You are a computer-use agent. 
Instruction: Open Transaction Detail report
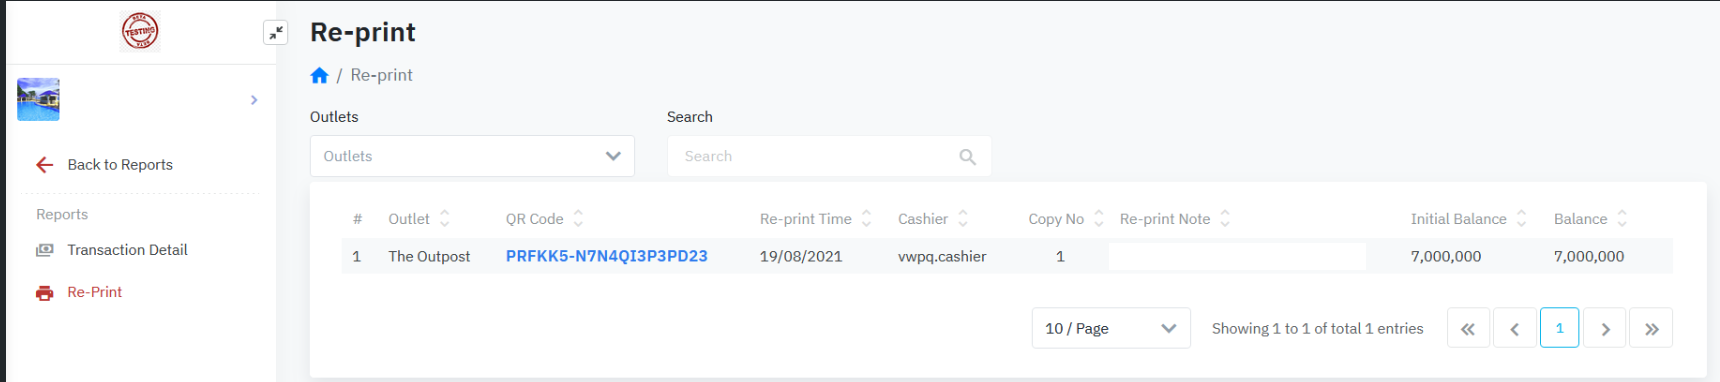[127, 250]
